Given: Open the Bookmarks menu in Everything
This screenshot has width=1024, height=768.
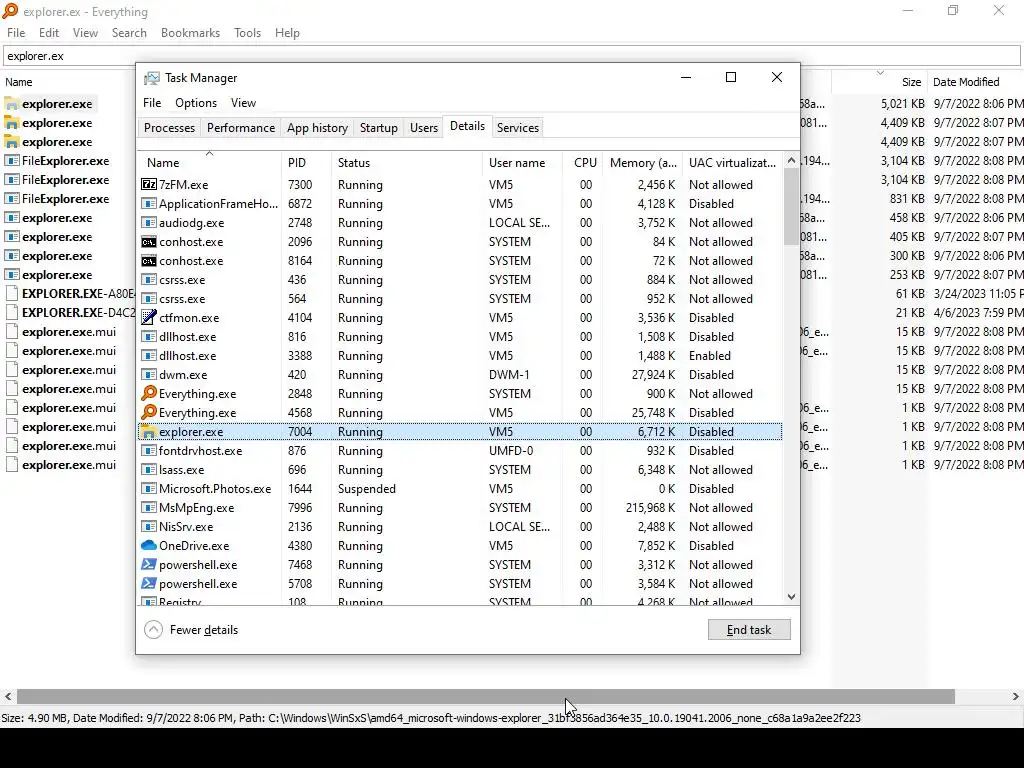Looking at the screenshot, I should [x=190, y=33].
